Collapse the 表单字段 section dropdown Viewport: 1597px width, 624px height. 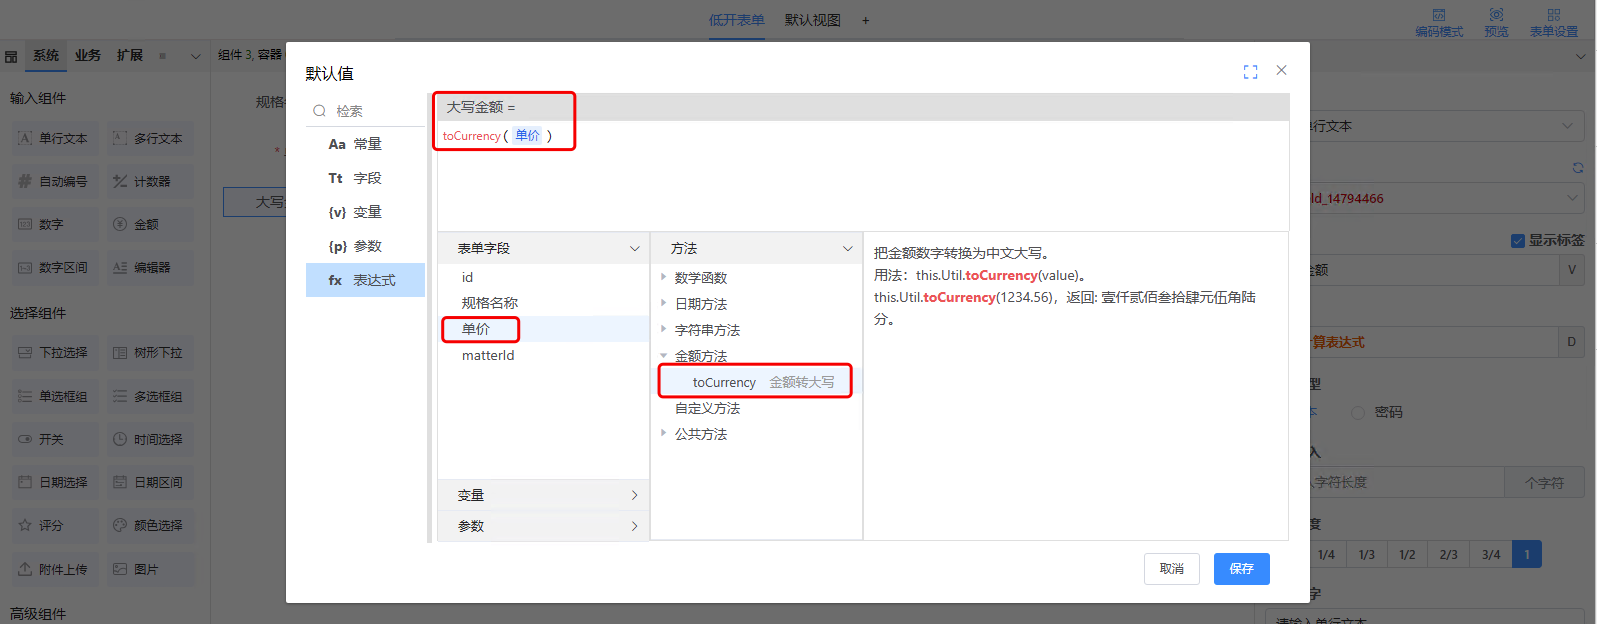(634, 248)
